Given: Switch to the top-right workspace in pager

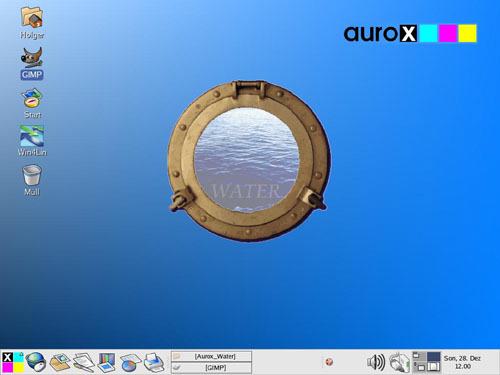Looking at the screenshot, I should (x=434, y=356).
